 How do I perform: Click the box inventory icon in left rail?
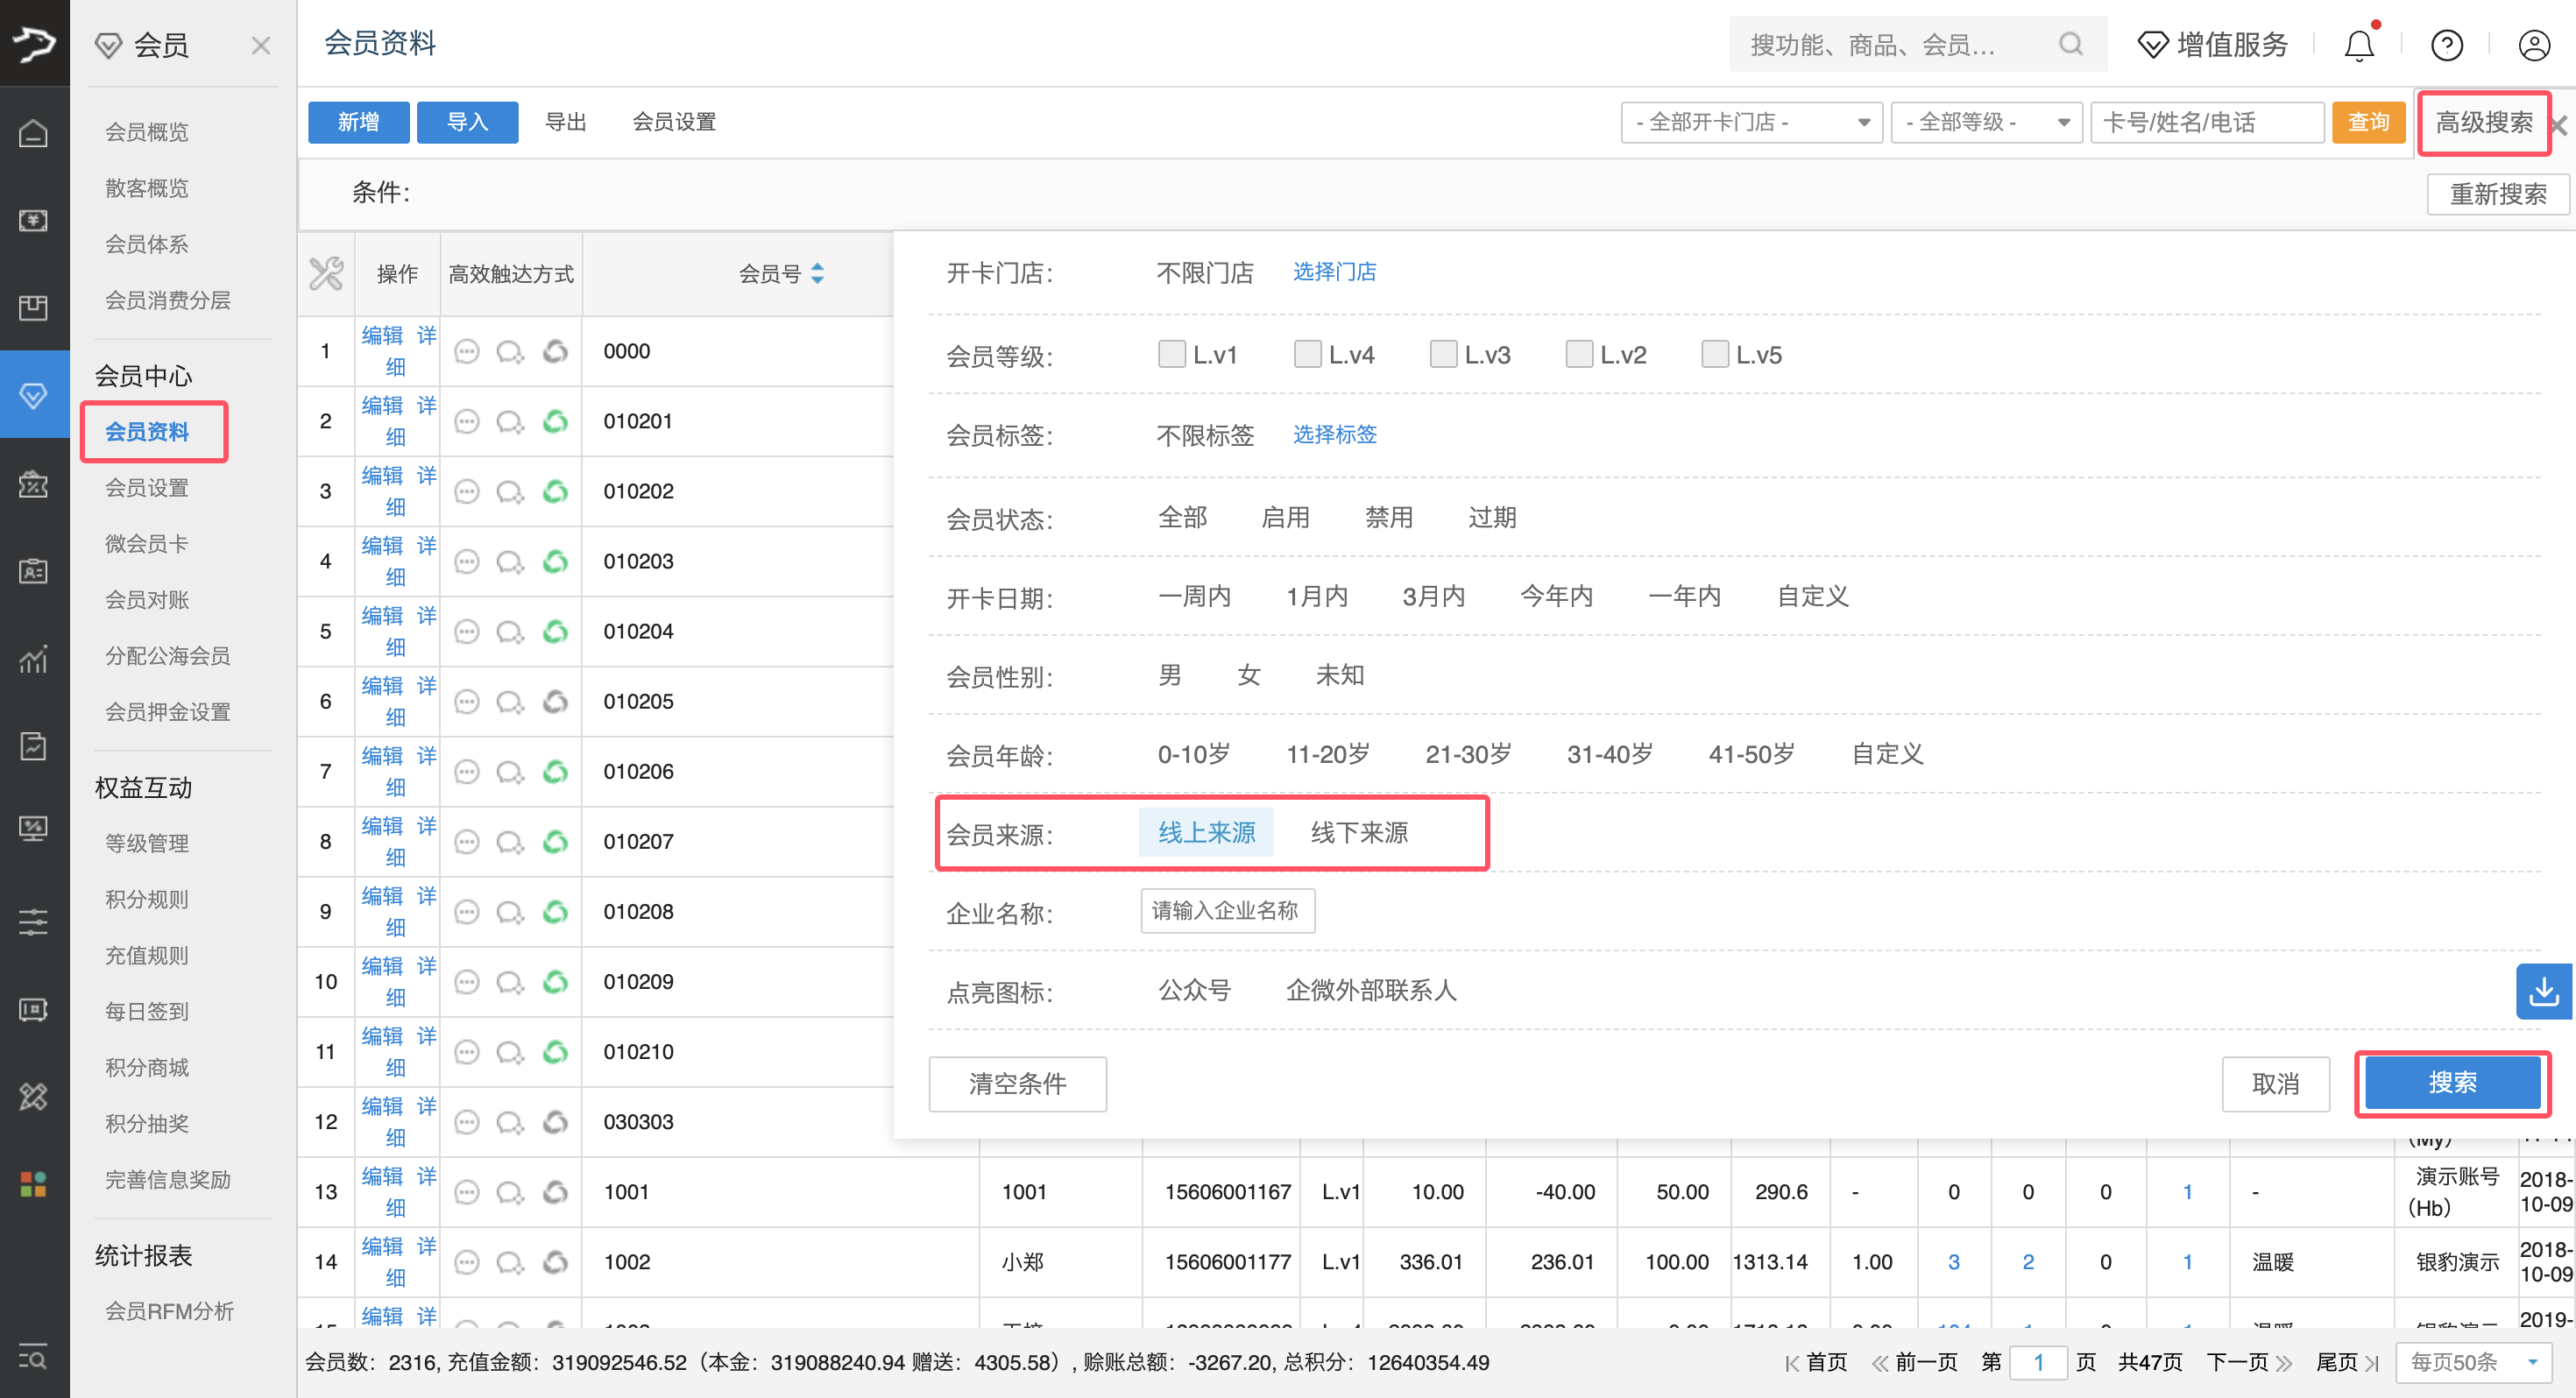(x=33, y=307)
